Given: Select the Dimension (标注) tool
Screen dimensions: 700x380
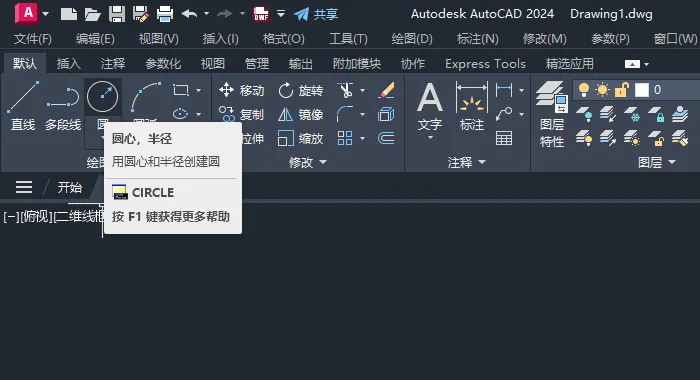Looking at the screenshot, I should click(x=472, y=106).
